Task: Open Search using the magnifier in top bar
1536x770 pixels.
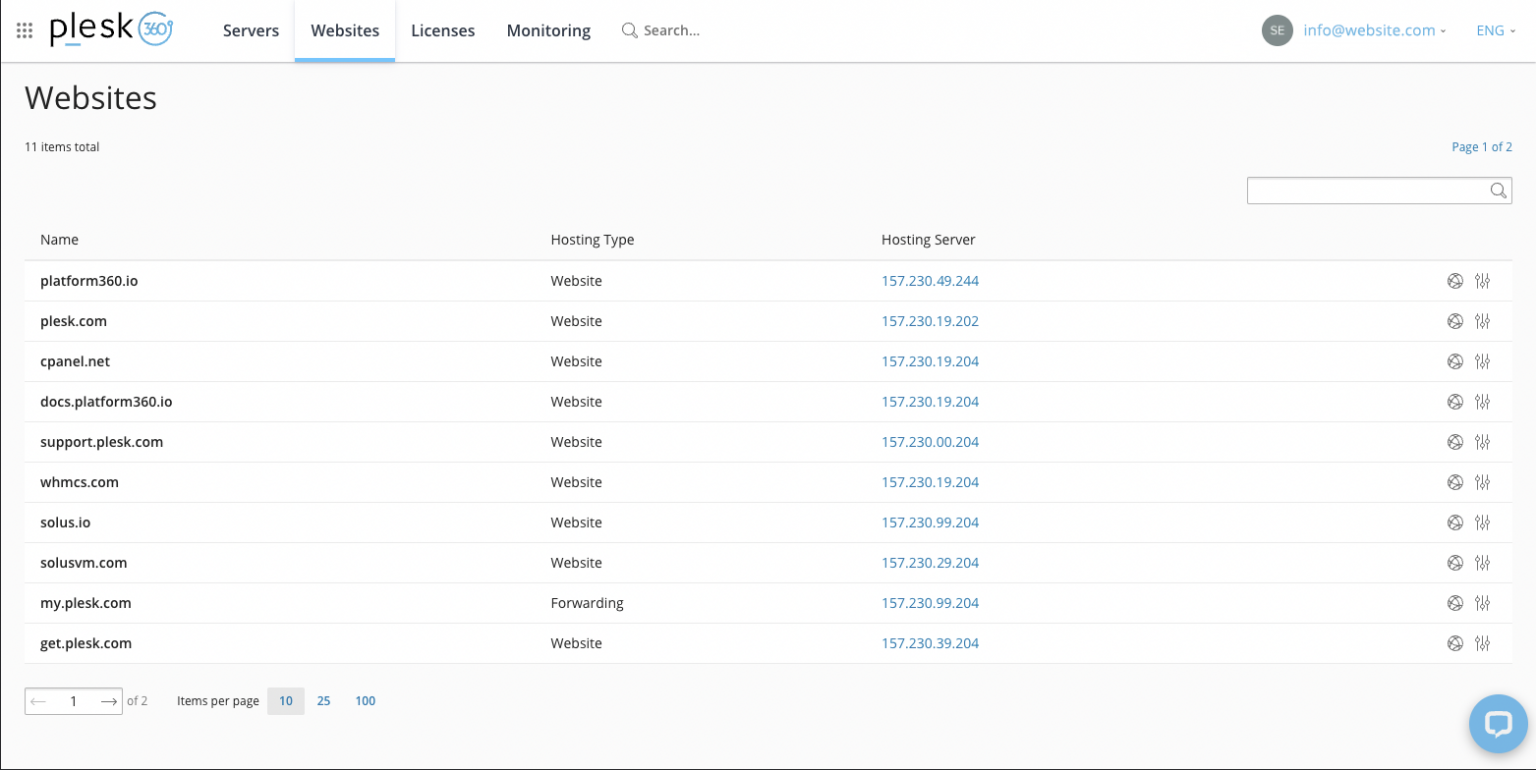Action: (630, 30)
